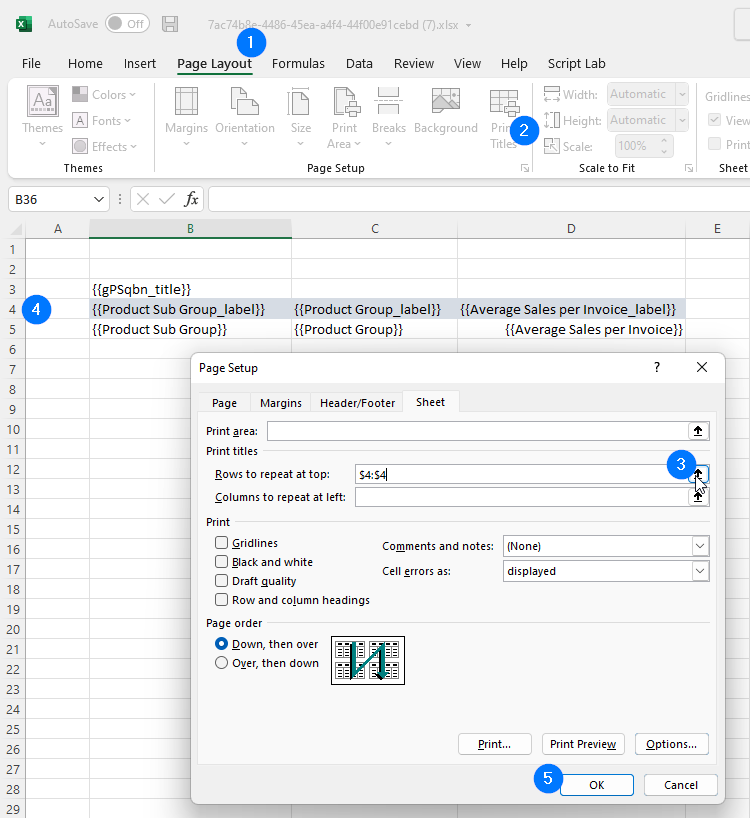Open Page Setup dialog launcher
This screenshot has width=750, height=818.
pos(525,168)
